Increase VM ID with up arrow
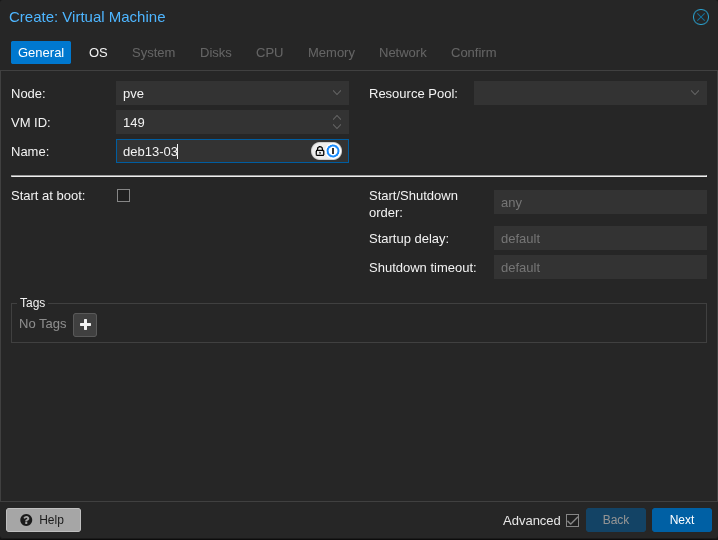718x540 pixels. [337, 117]
